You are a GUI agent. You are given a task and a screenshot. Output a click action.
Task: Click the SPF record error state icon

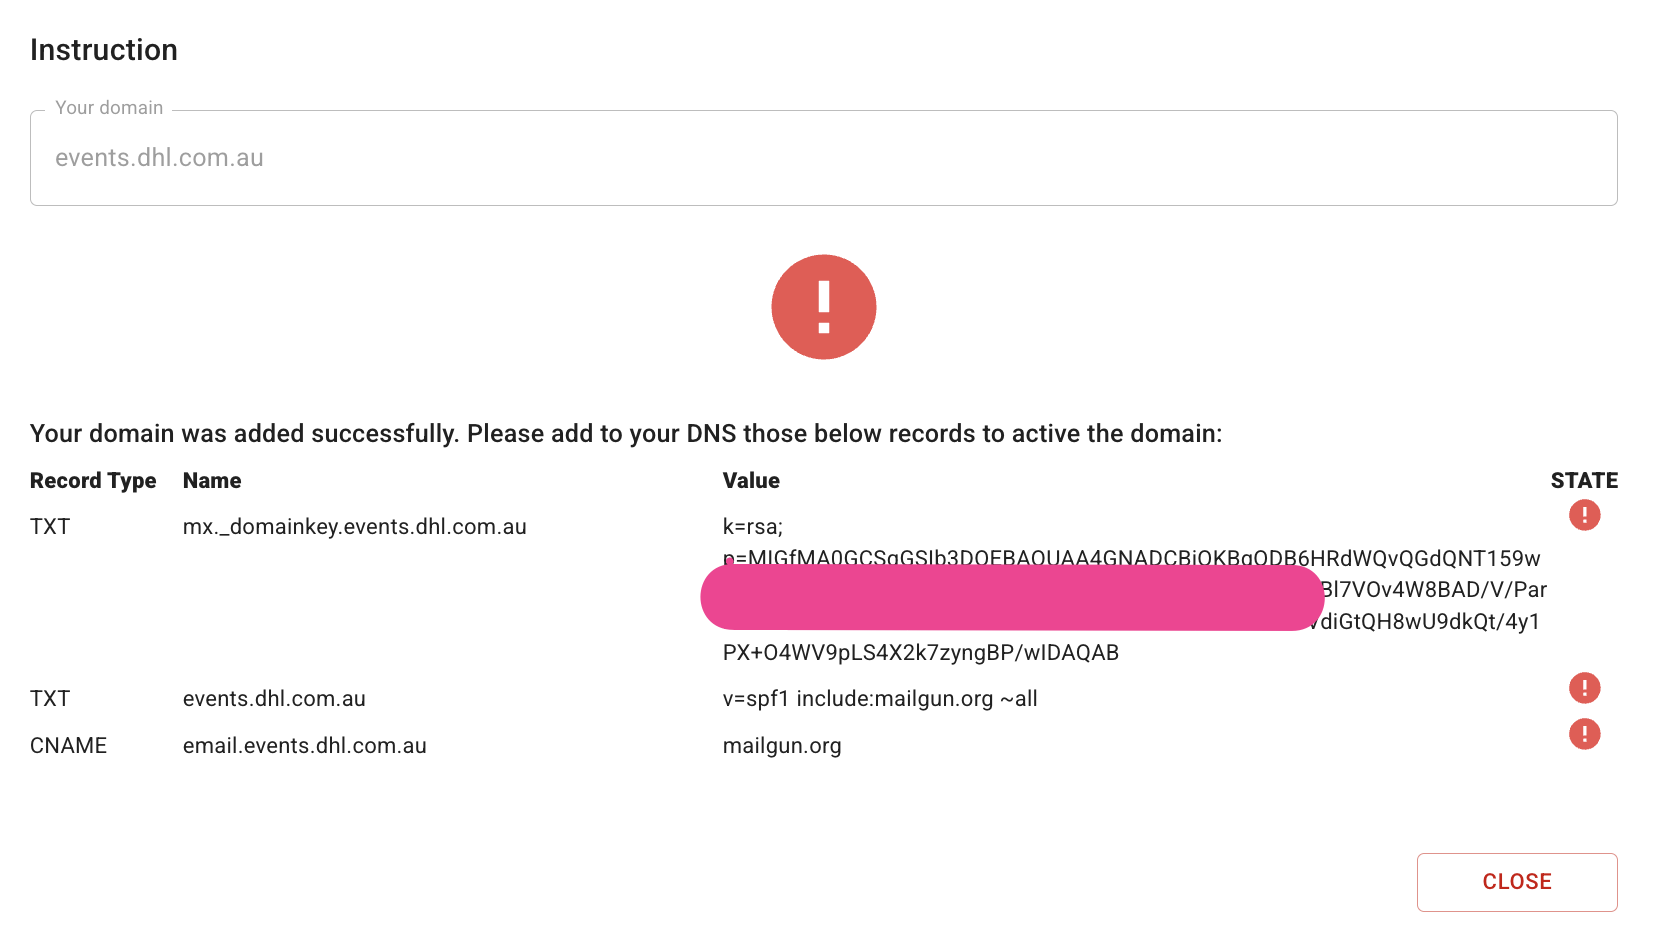point(1584,688)
